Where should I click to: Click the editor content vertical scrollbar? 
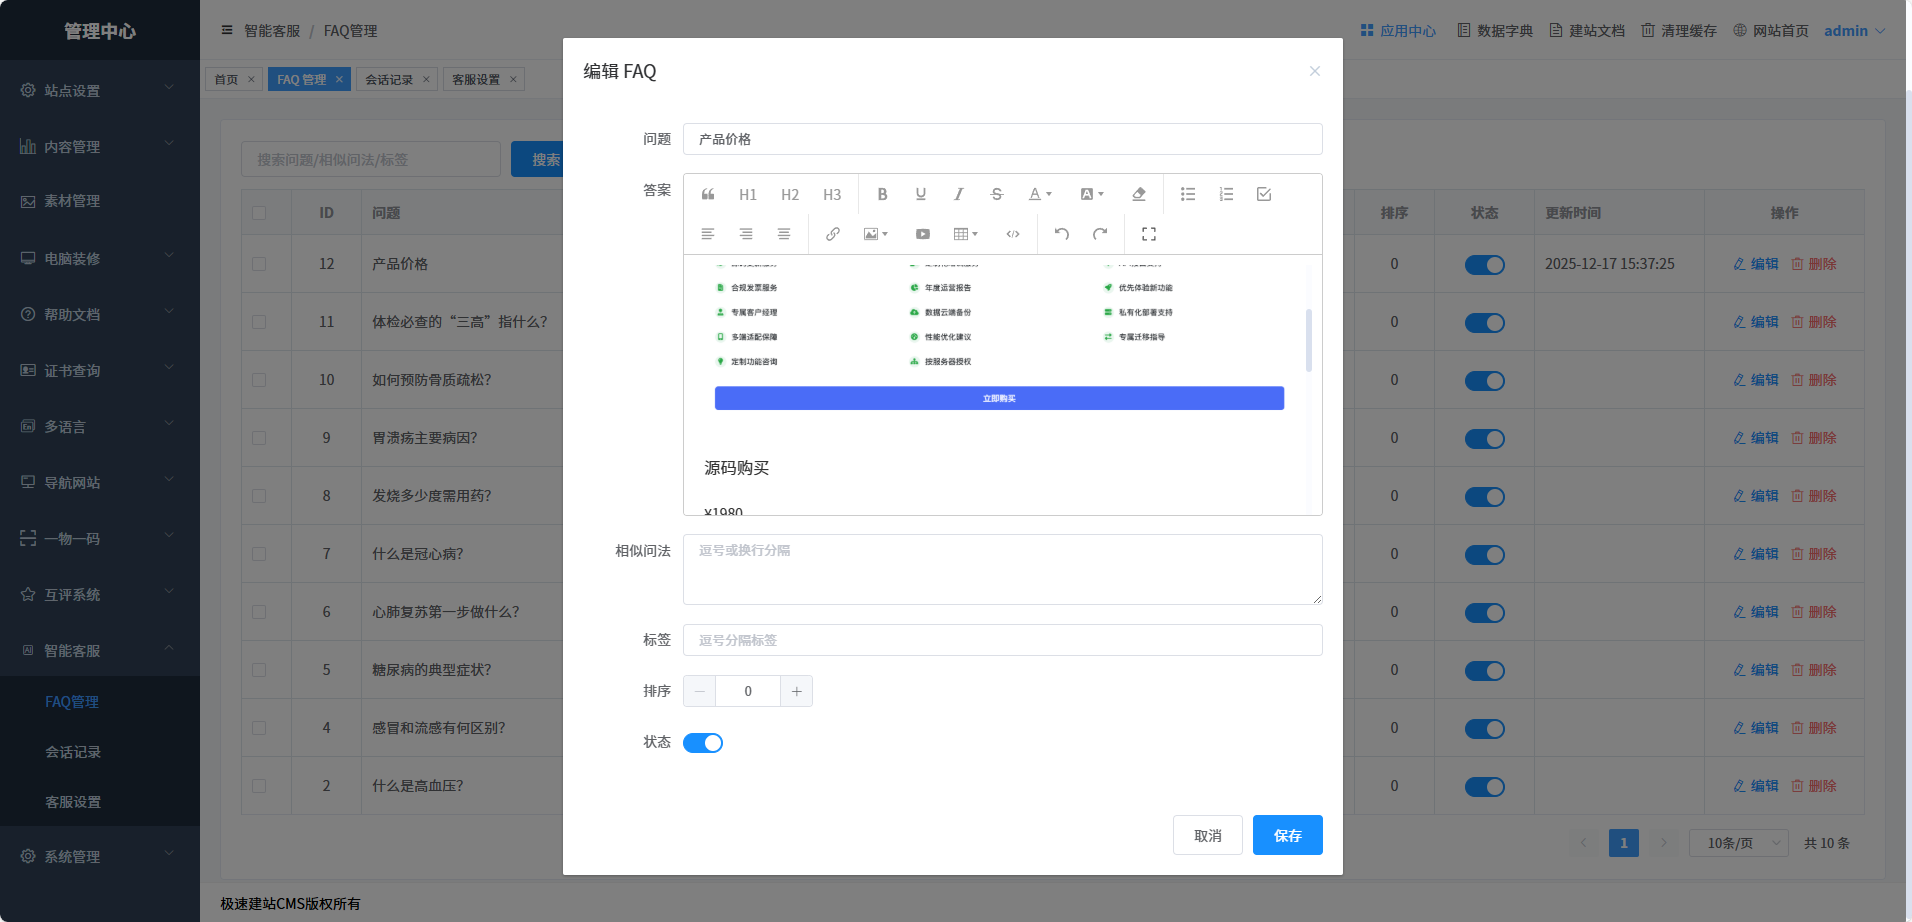(1308, 340)
